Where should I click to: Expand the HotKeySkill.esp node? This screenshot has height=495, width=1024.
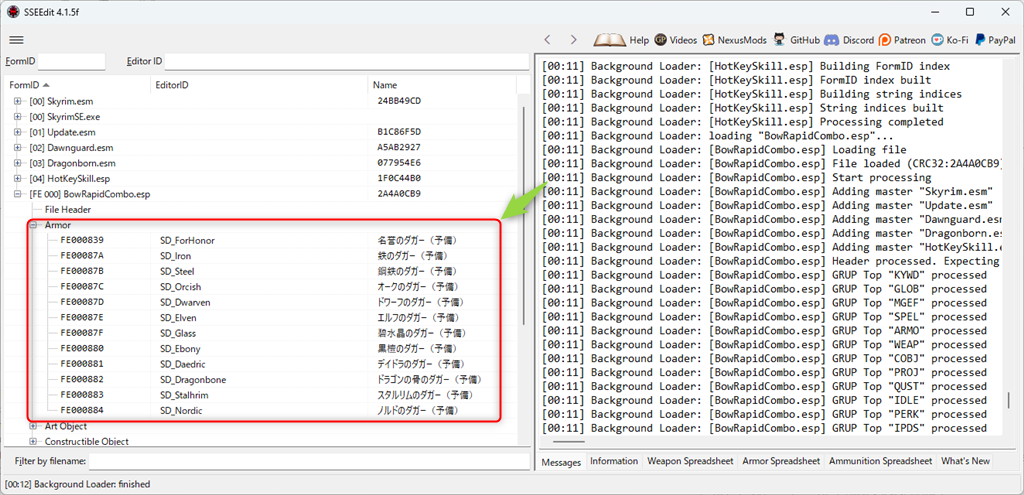click(x=18, y=178)
